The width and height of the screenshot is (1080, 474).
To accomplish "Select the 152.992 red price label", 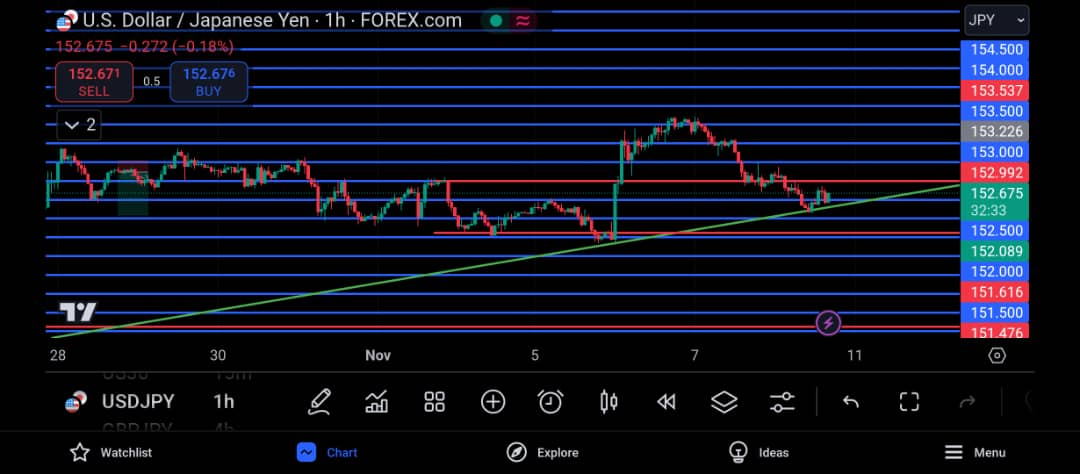I will 995,173.
